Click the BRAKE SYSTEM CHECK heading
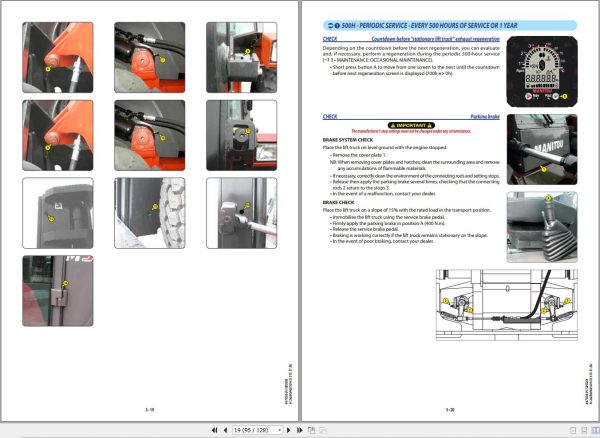600x438 pixels. (347, 140)
